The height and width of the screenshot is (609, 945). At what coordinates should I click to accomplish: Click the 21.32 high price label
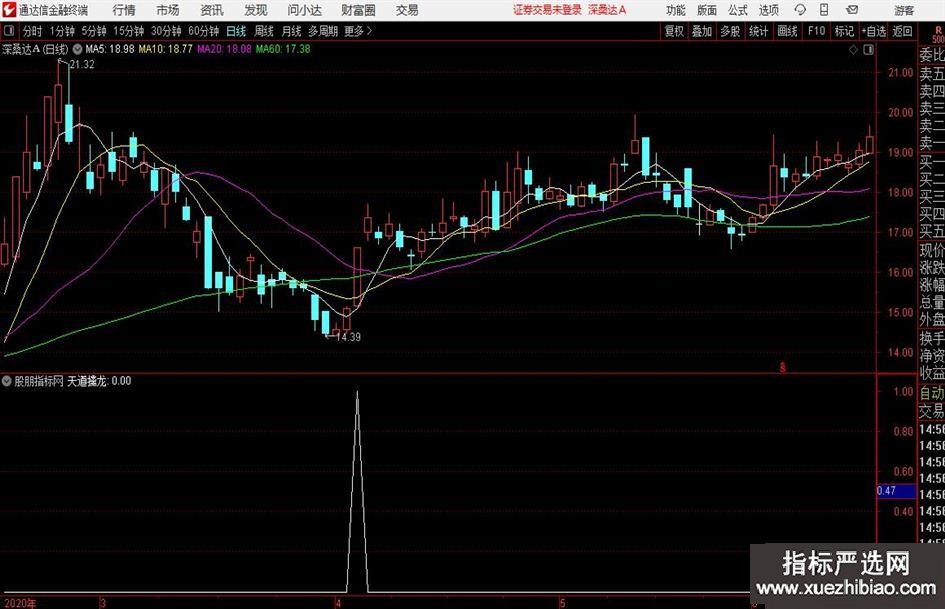(82, 65)
